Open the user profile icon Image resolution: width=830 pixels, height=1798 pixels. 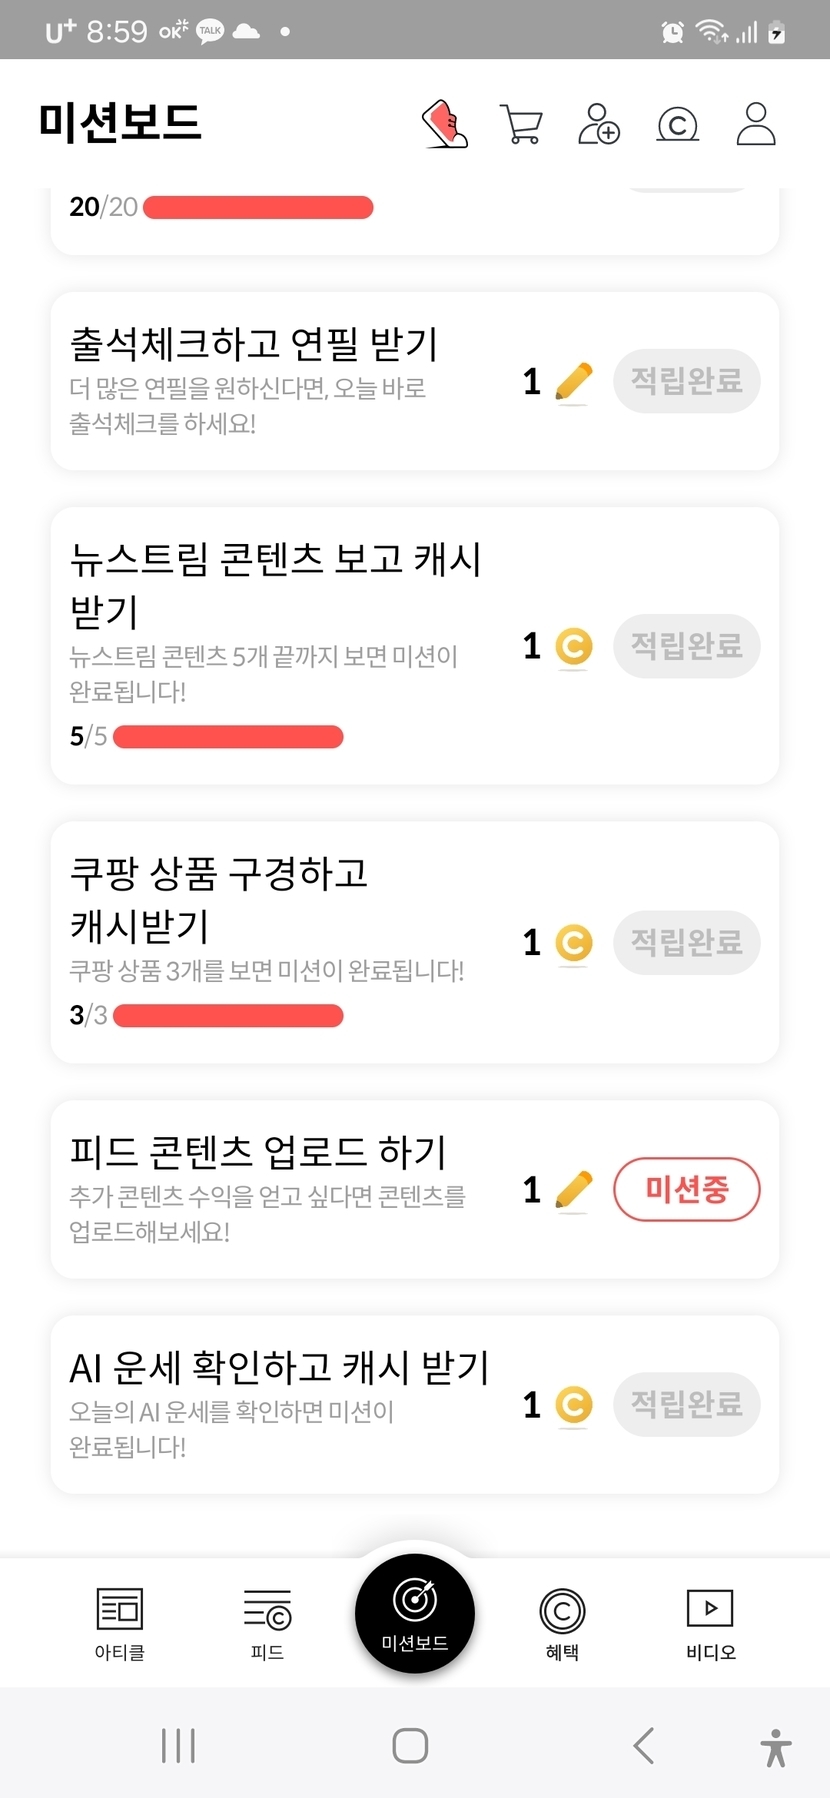coord(756,125)
